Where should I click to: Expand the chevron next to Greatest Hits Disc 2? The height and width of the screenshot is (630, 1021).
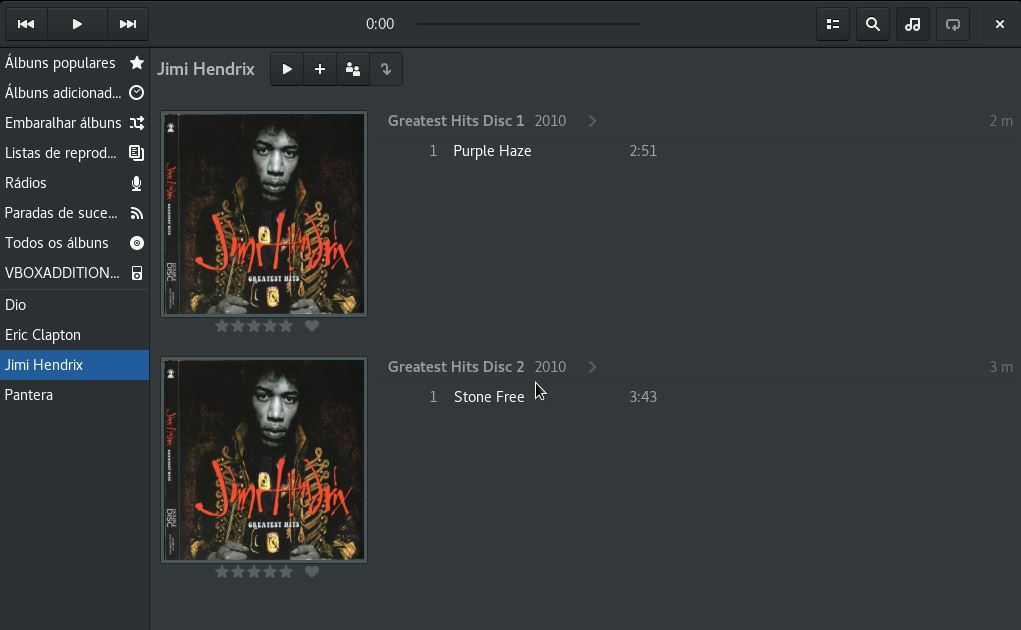(x=592, y=367)
